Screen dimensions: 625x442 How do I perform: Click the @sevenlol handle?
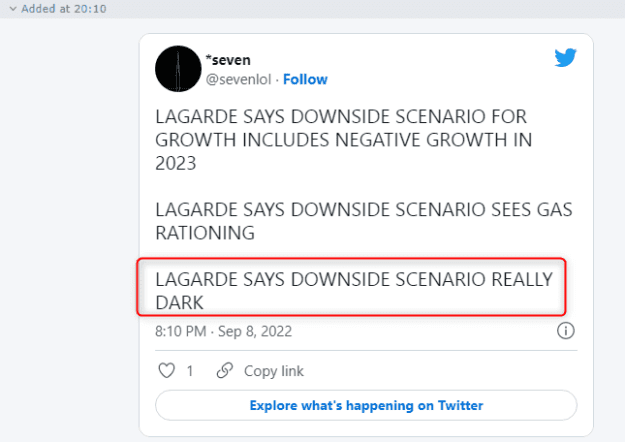coord(238,79)
